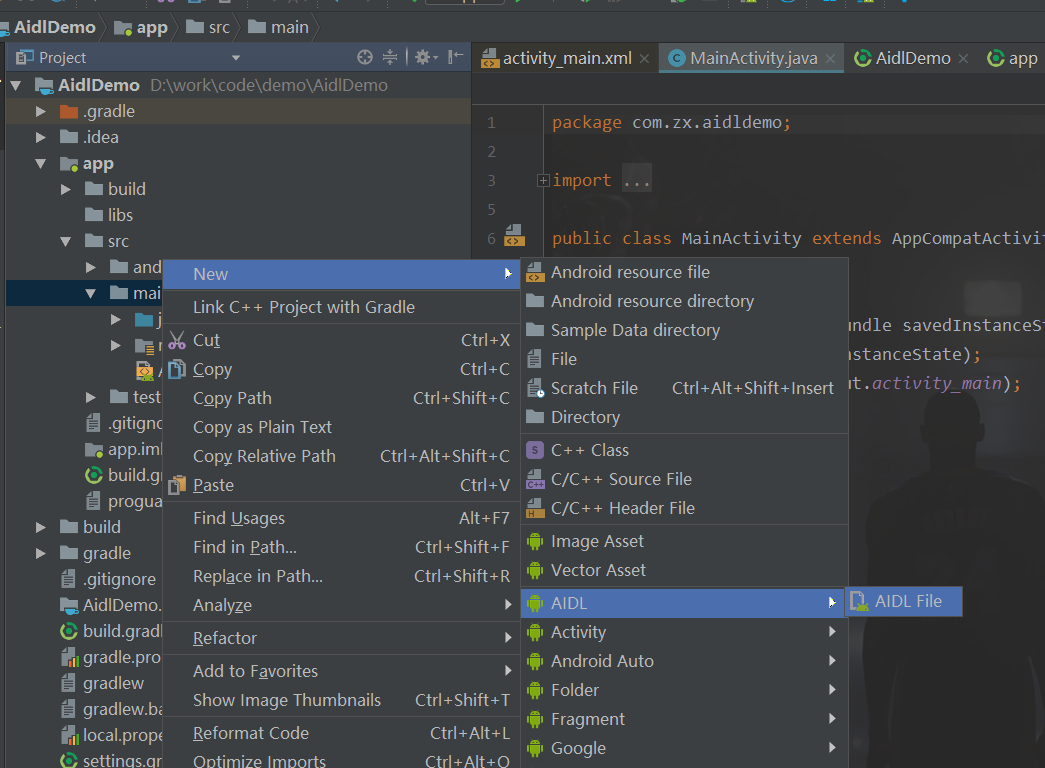Click the build.gradle gradle icon in app folder

click(94, 475)
